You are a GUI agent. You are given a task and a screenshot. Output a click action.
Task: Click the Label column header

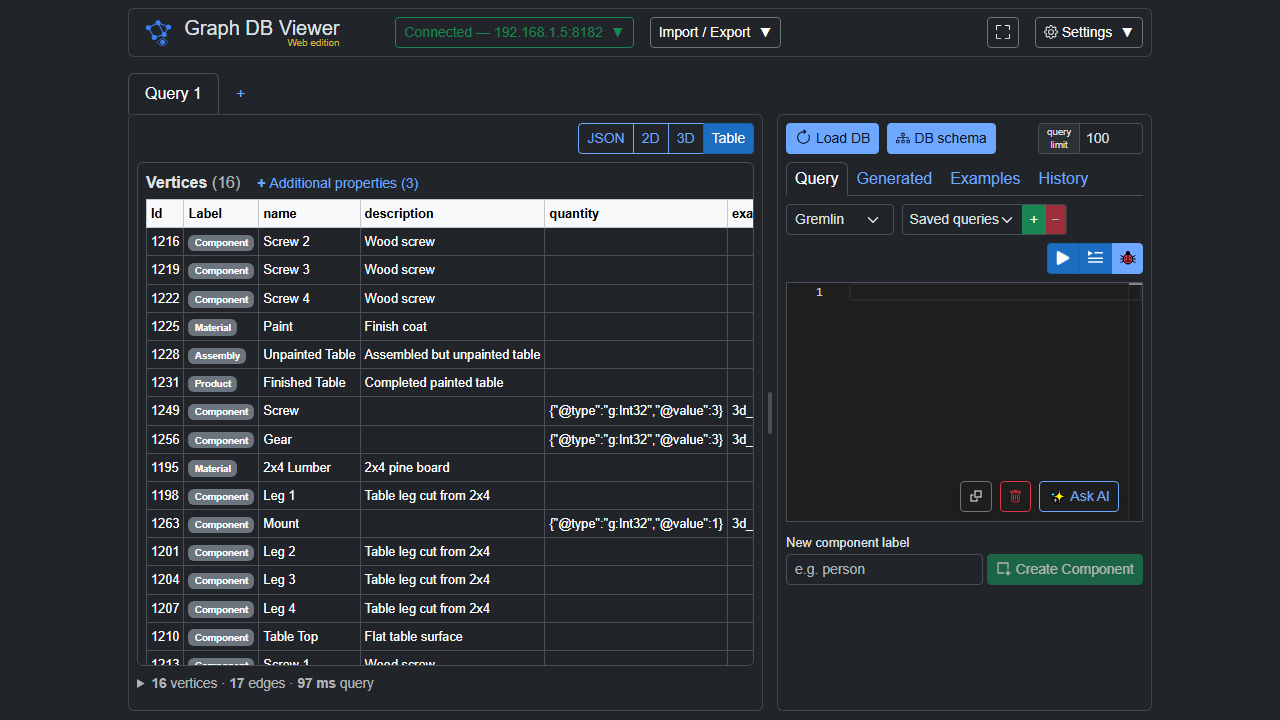pos(221,213)
